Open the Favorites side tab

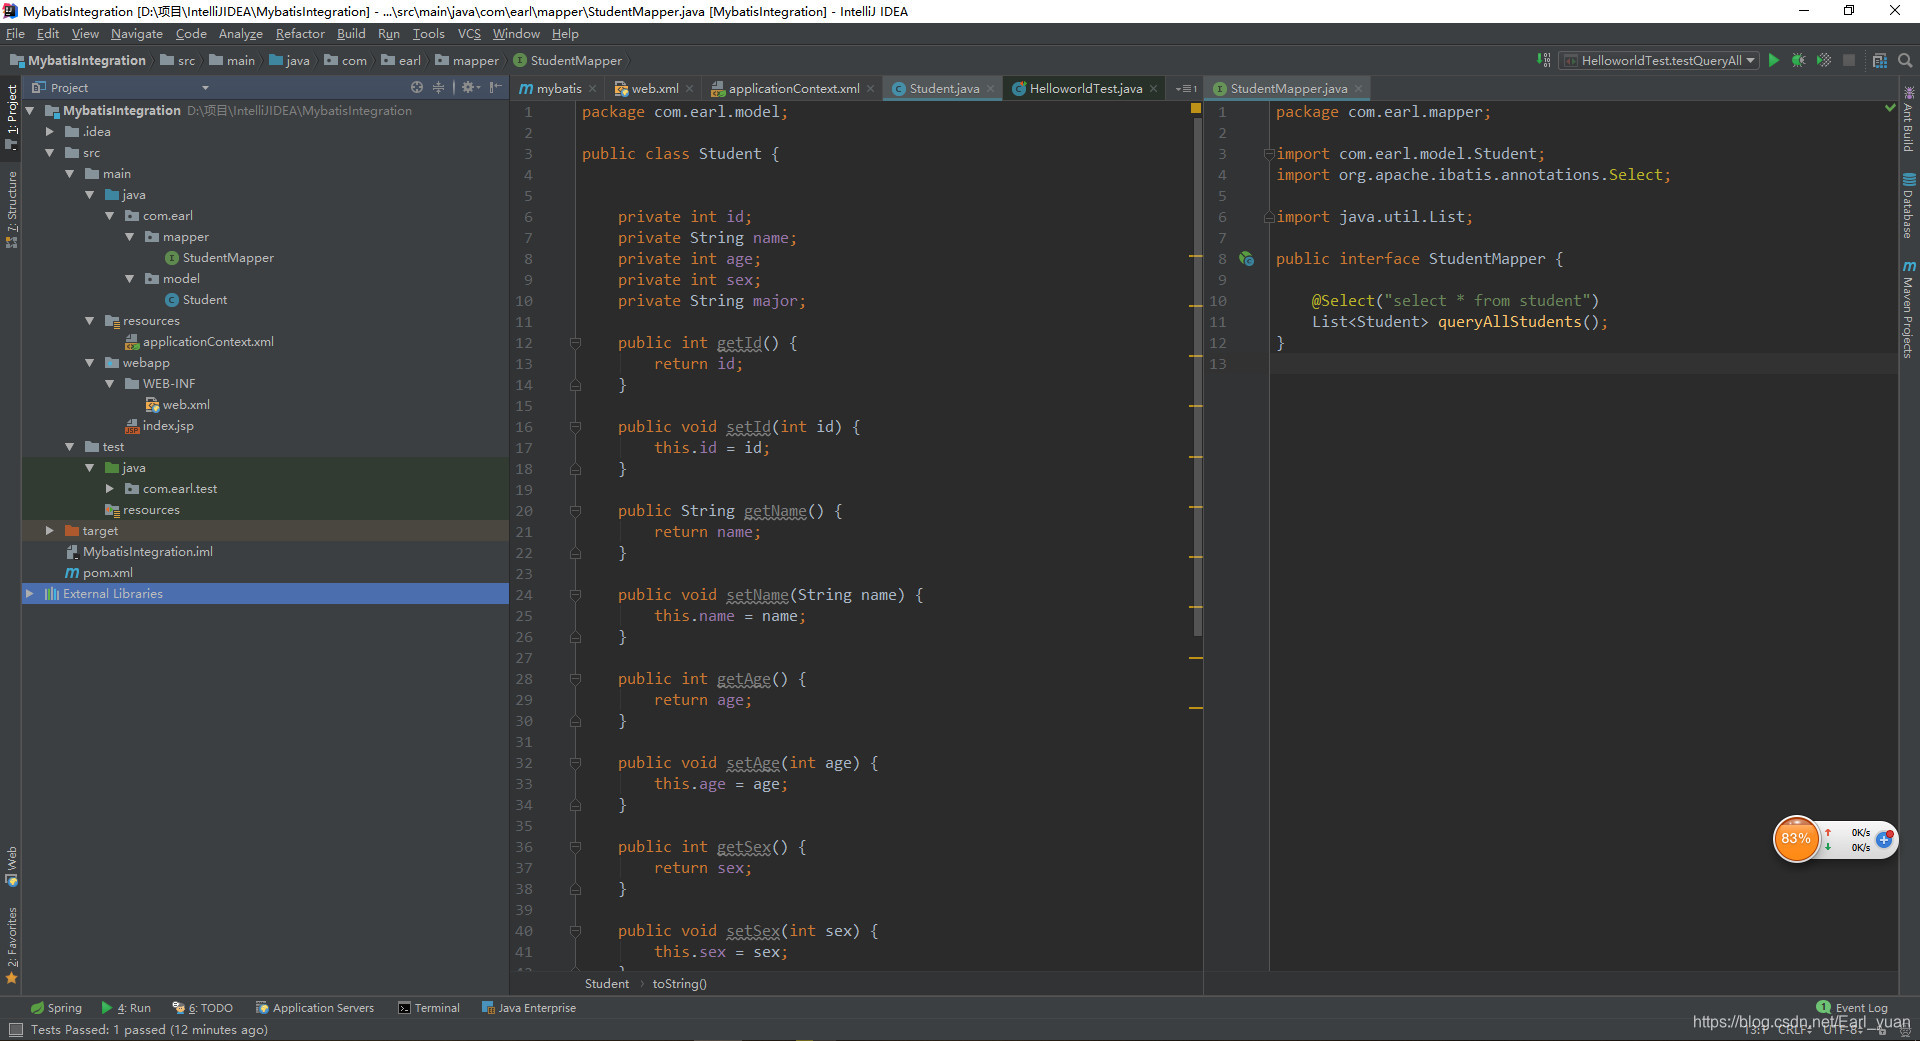tap(12, 945)
